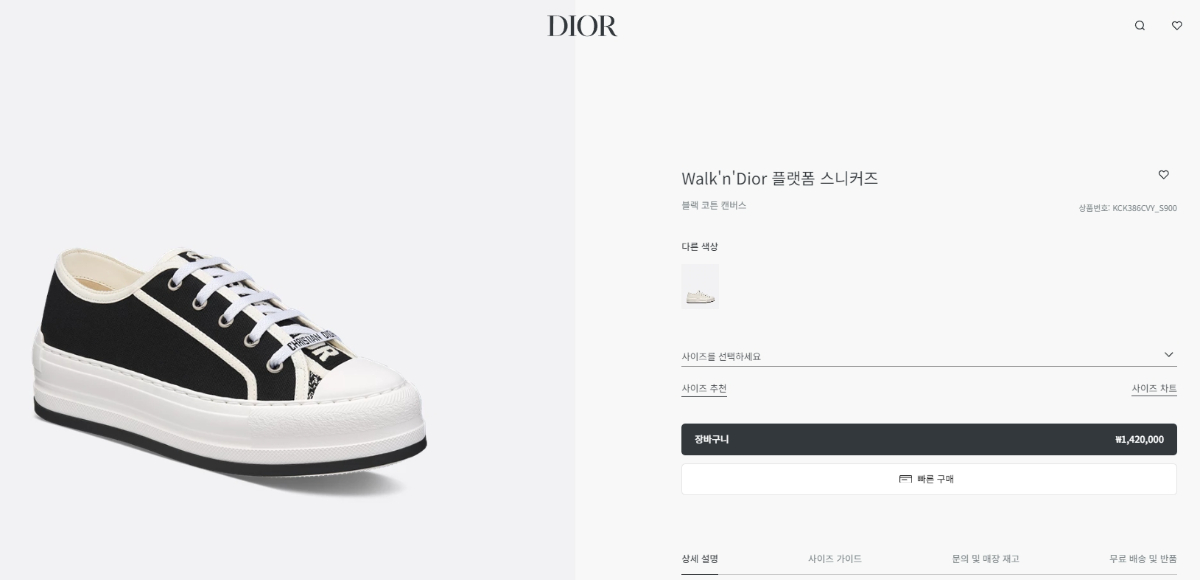Image resolution: width=1200 pixels, height=580 pixels.
Task: Click the ₩1,420,000 price on cart button
Action: tap(1139, 439)
